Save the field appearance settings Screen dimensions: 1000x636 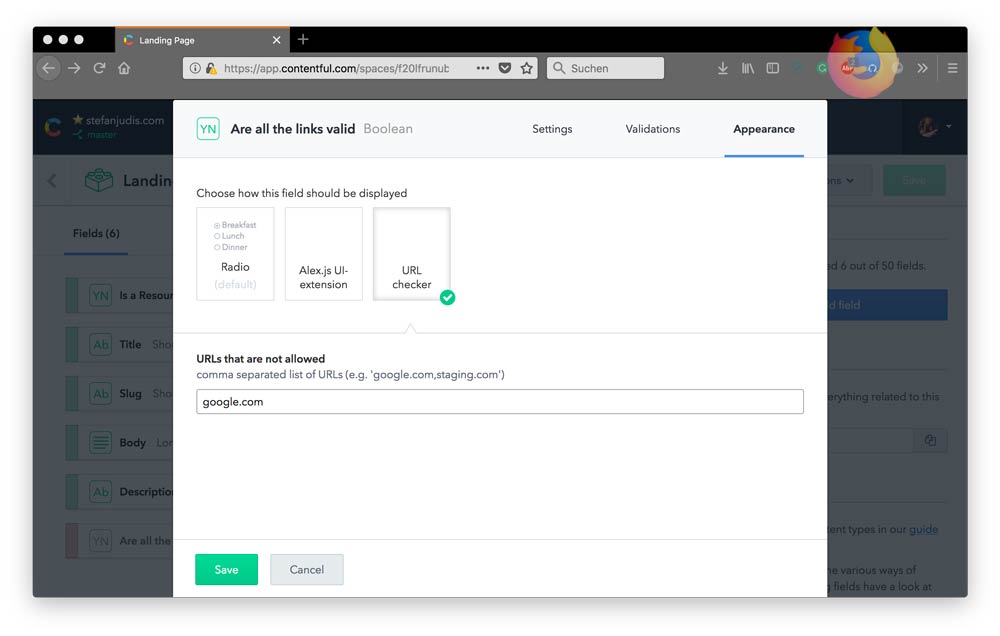[226, 570]
